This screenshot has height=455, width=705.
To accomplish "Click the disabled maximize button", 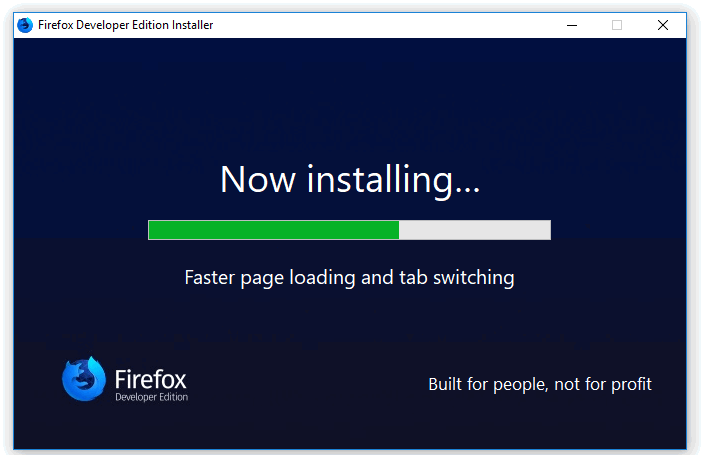I will pos(617,25).
